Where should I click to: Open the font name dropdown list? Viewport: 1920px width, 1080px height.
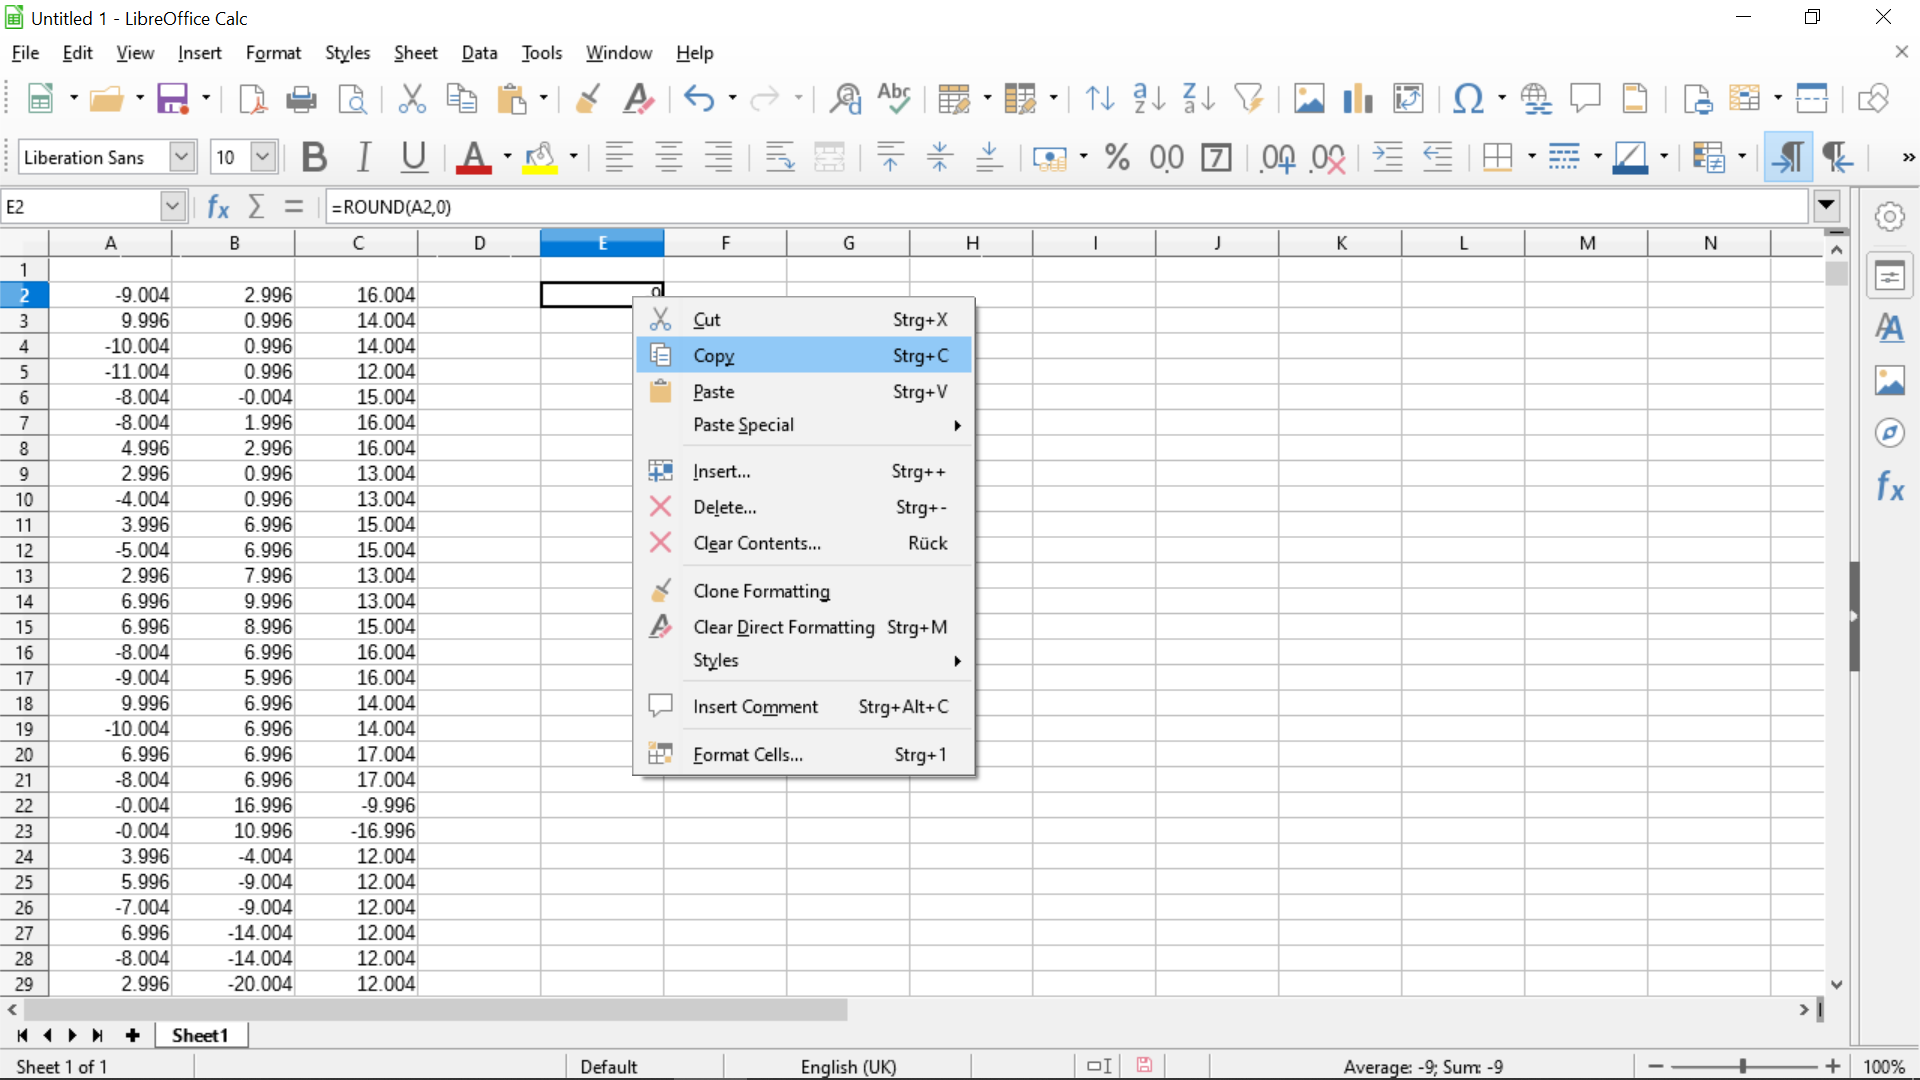point(181,157)
